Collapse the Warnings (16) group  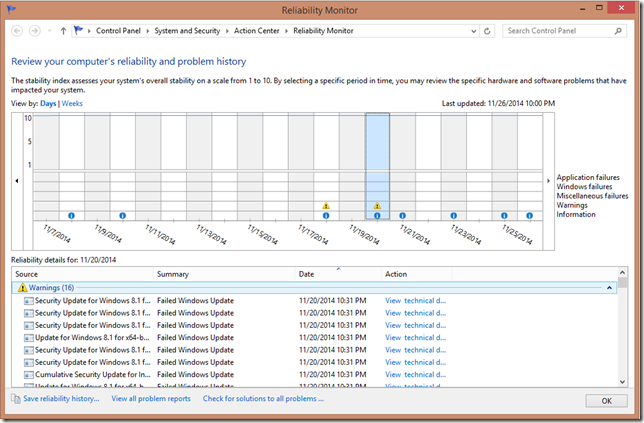click(610, 287)
